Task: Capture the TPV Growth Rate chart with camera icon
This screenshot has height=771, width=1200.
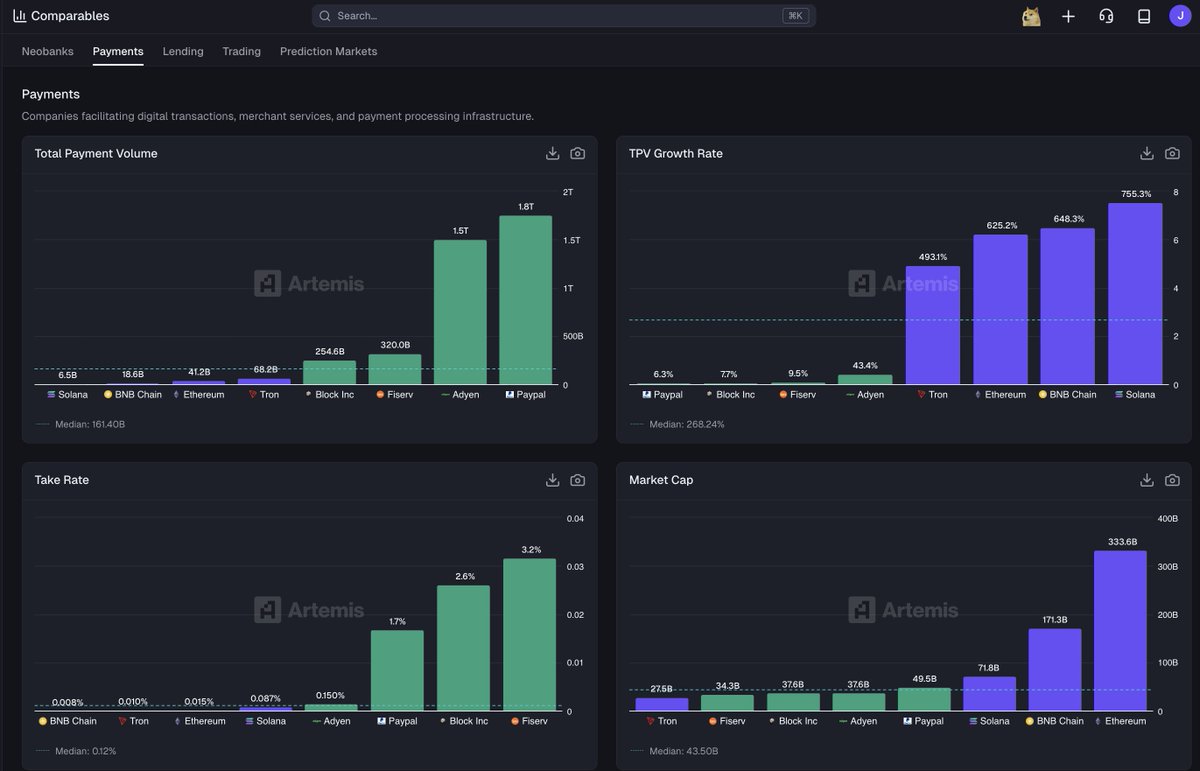Action: coord(1171,153)
